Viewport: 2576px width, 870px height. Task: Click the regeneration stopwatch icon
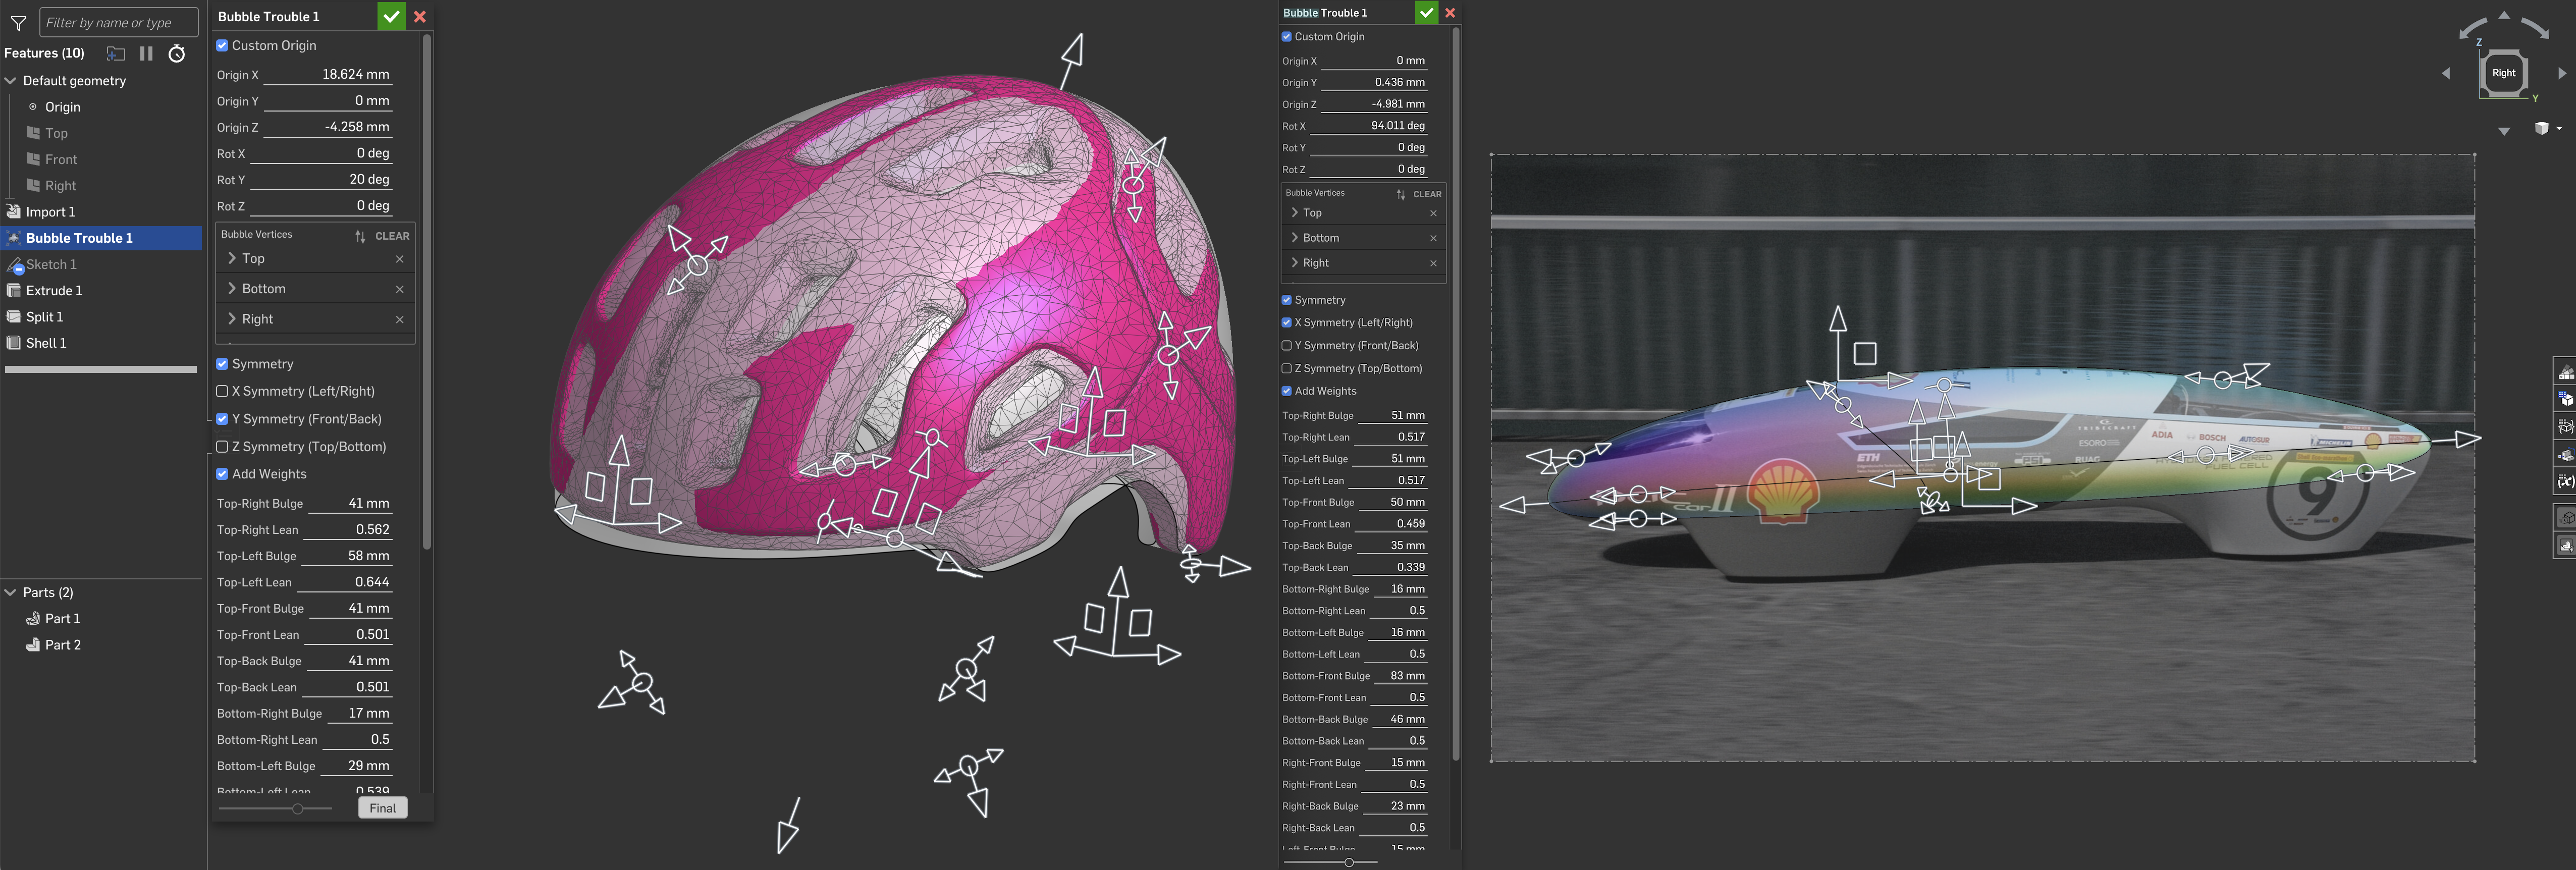coord(177,54)
